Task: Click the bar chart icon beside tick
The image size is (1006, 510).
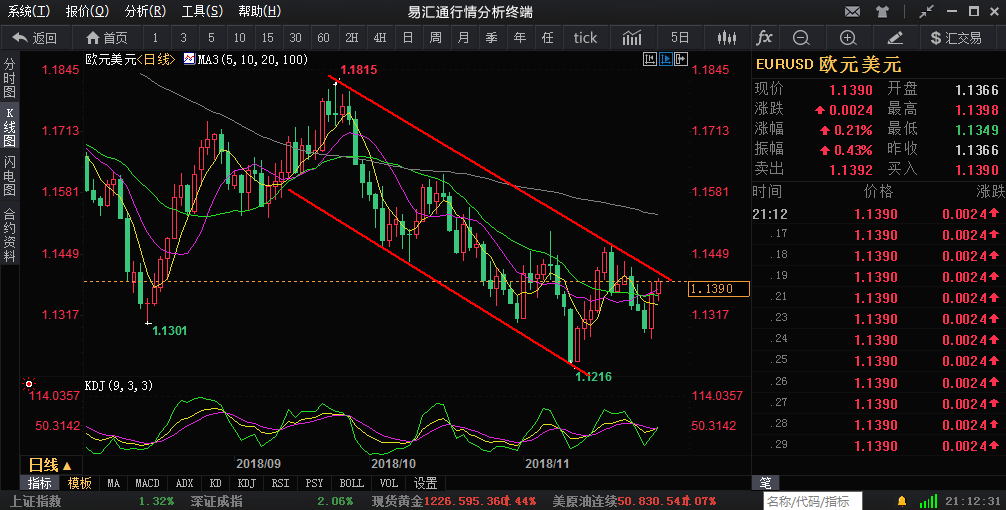Action: [x=632, y=38]
